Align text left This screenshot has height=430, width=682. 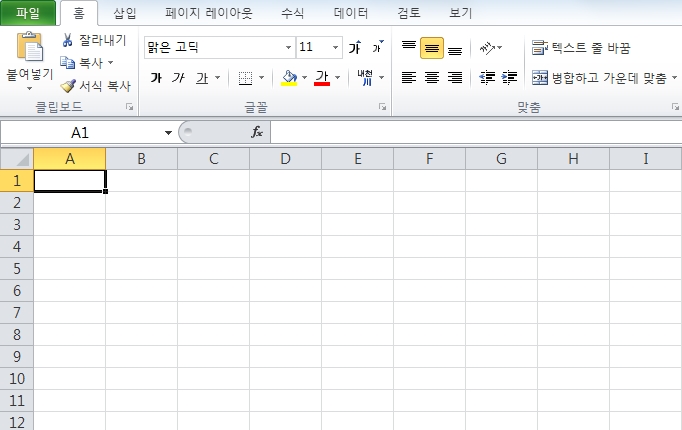409,77
